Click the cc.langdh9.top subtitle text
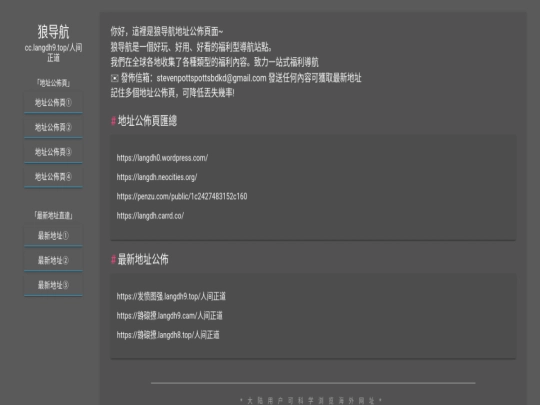Viewport: 540px width, 405px height. 53,53
